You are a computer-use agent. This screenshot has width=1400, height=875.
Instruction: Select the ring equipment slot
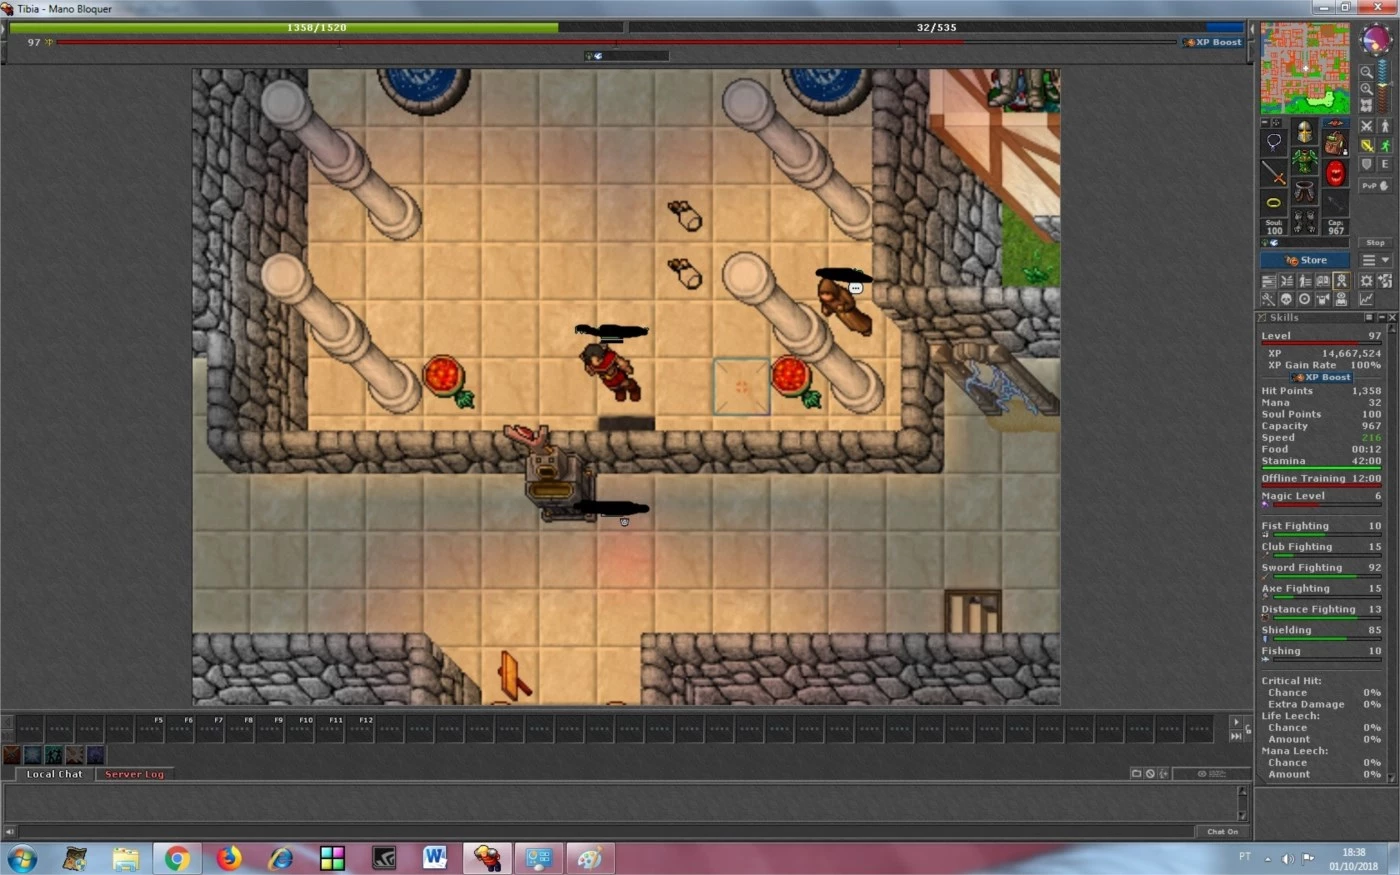[1273, 202]
